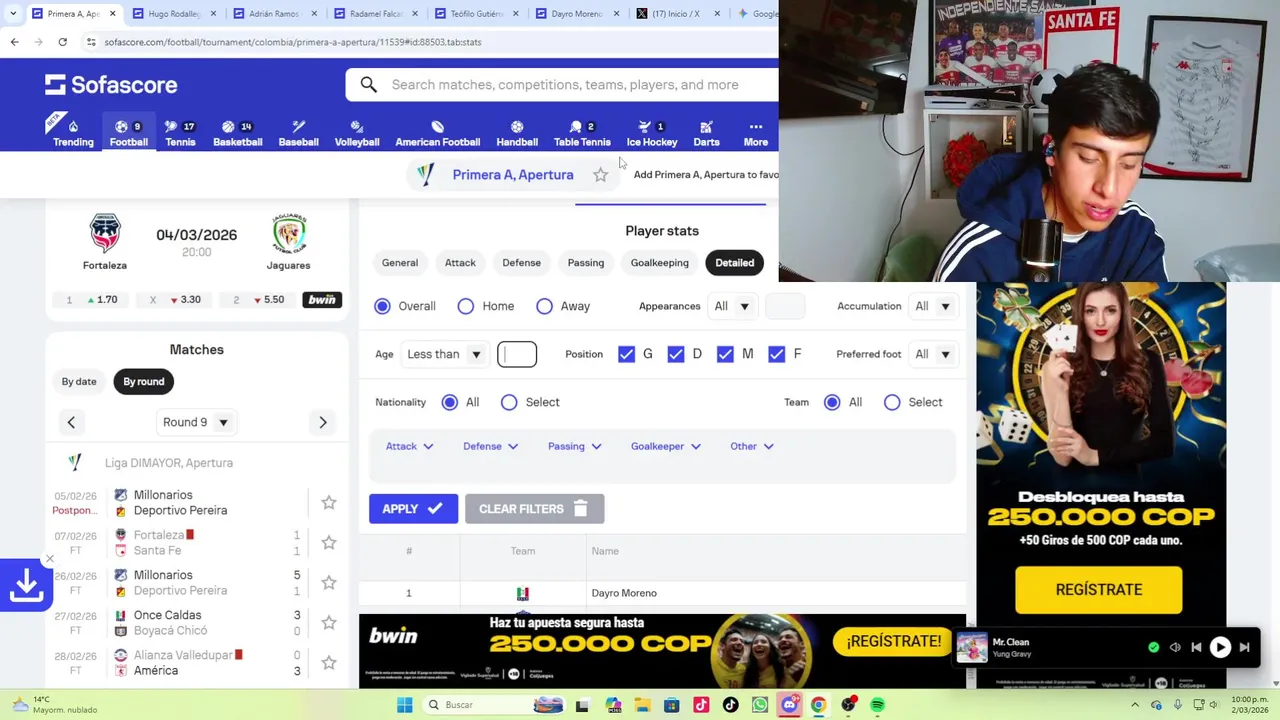Reload the page in the browser

tap(62, 42)
